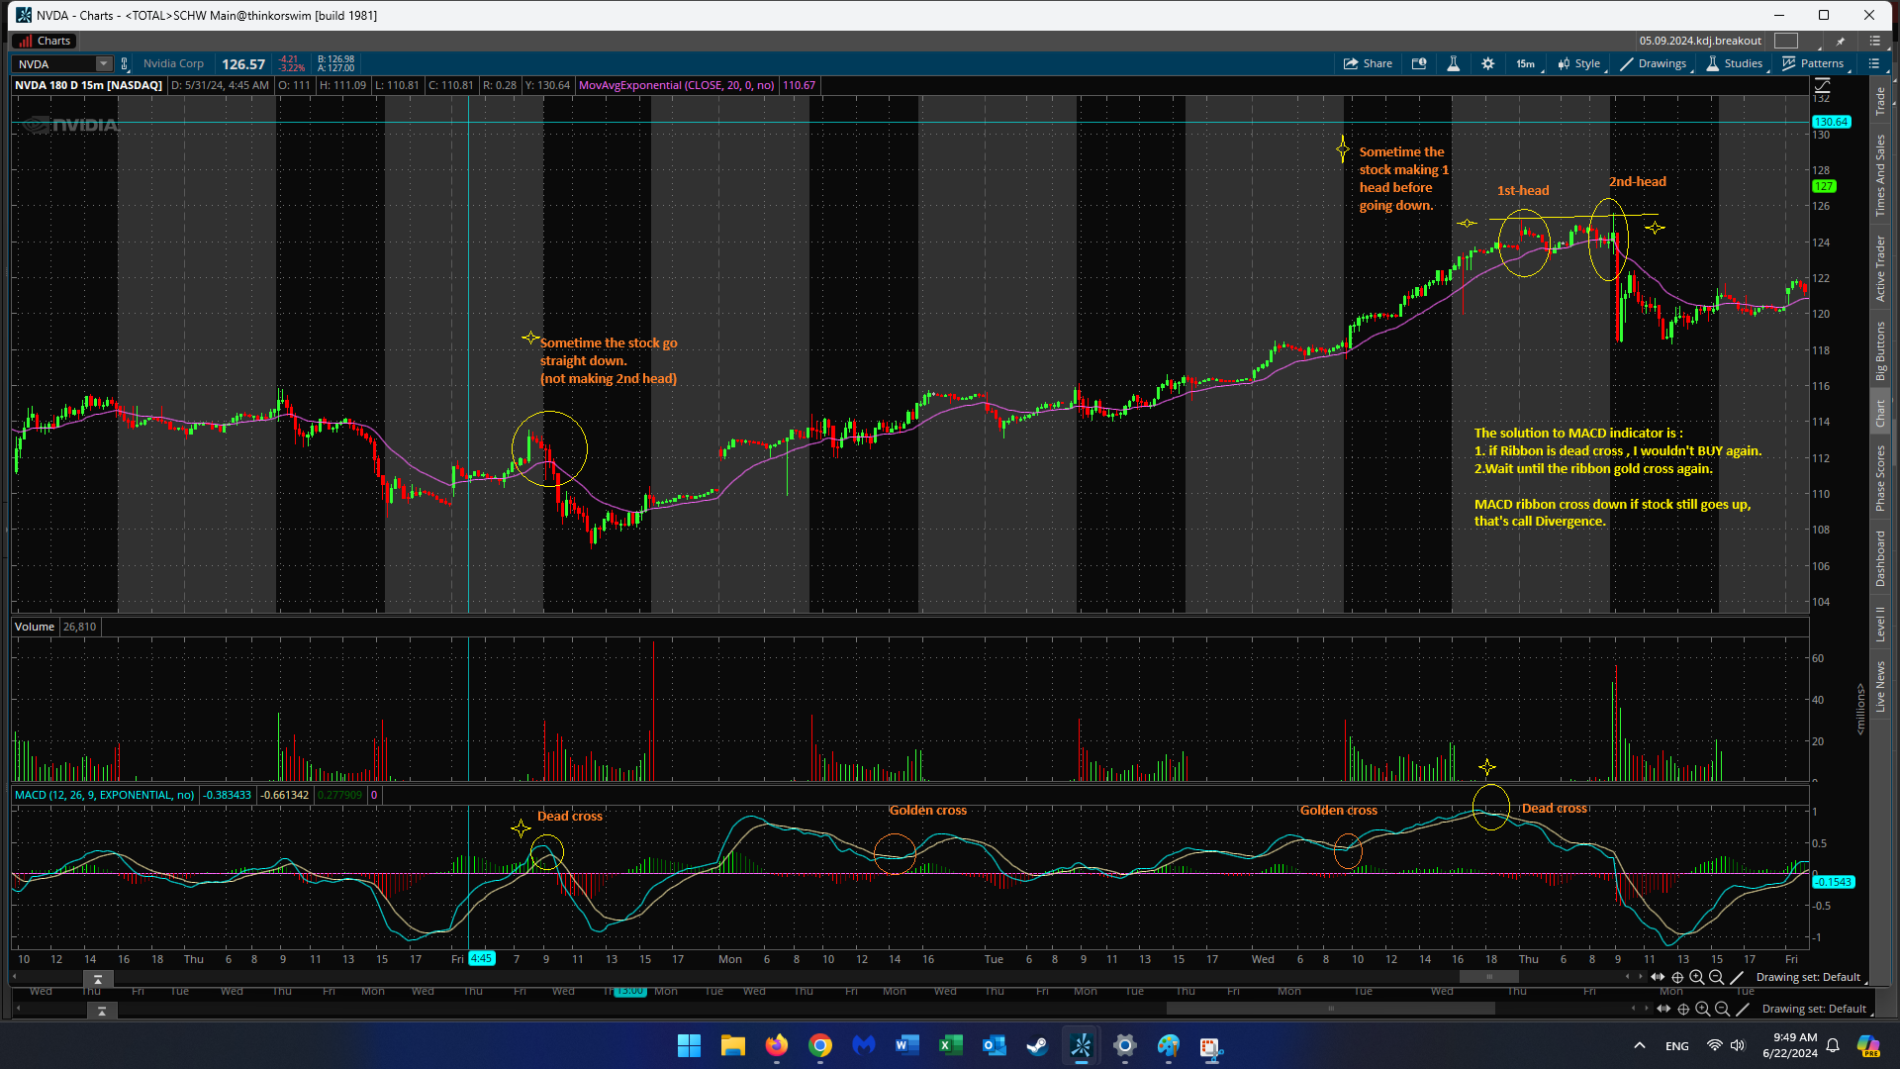The width and height of the screenshot is (1900, 1069).
Task: Click the 130.64 price level marker
Action: 1832,122
